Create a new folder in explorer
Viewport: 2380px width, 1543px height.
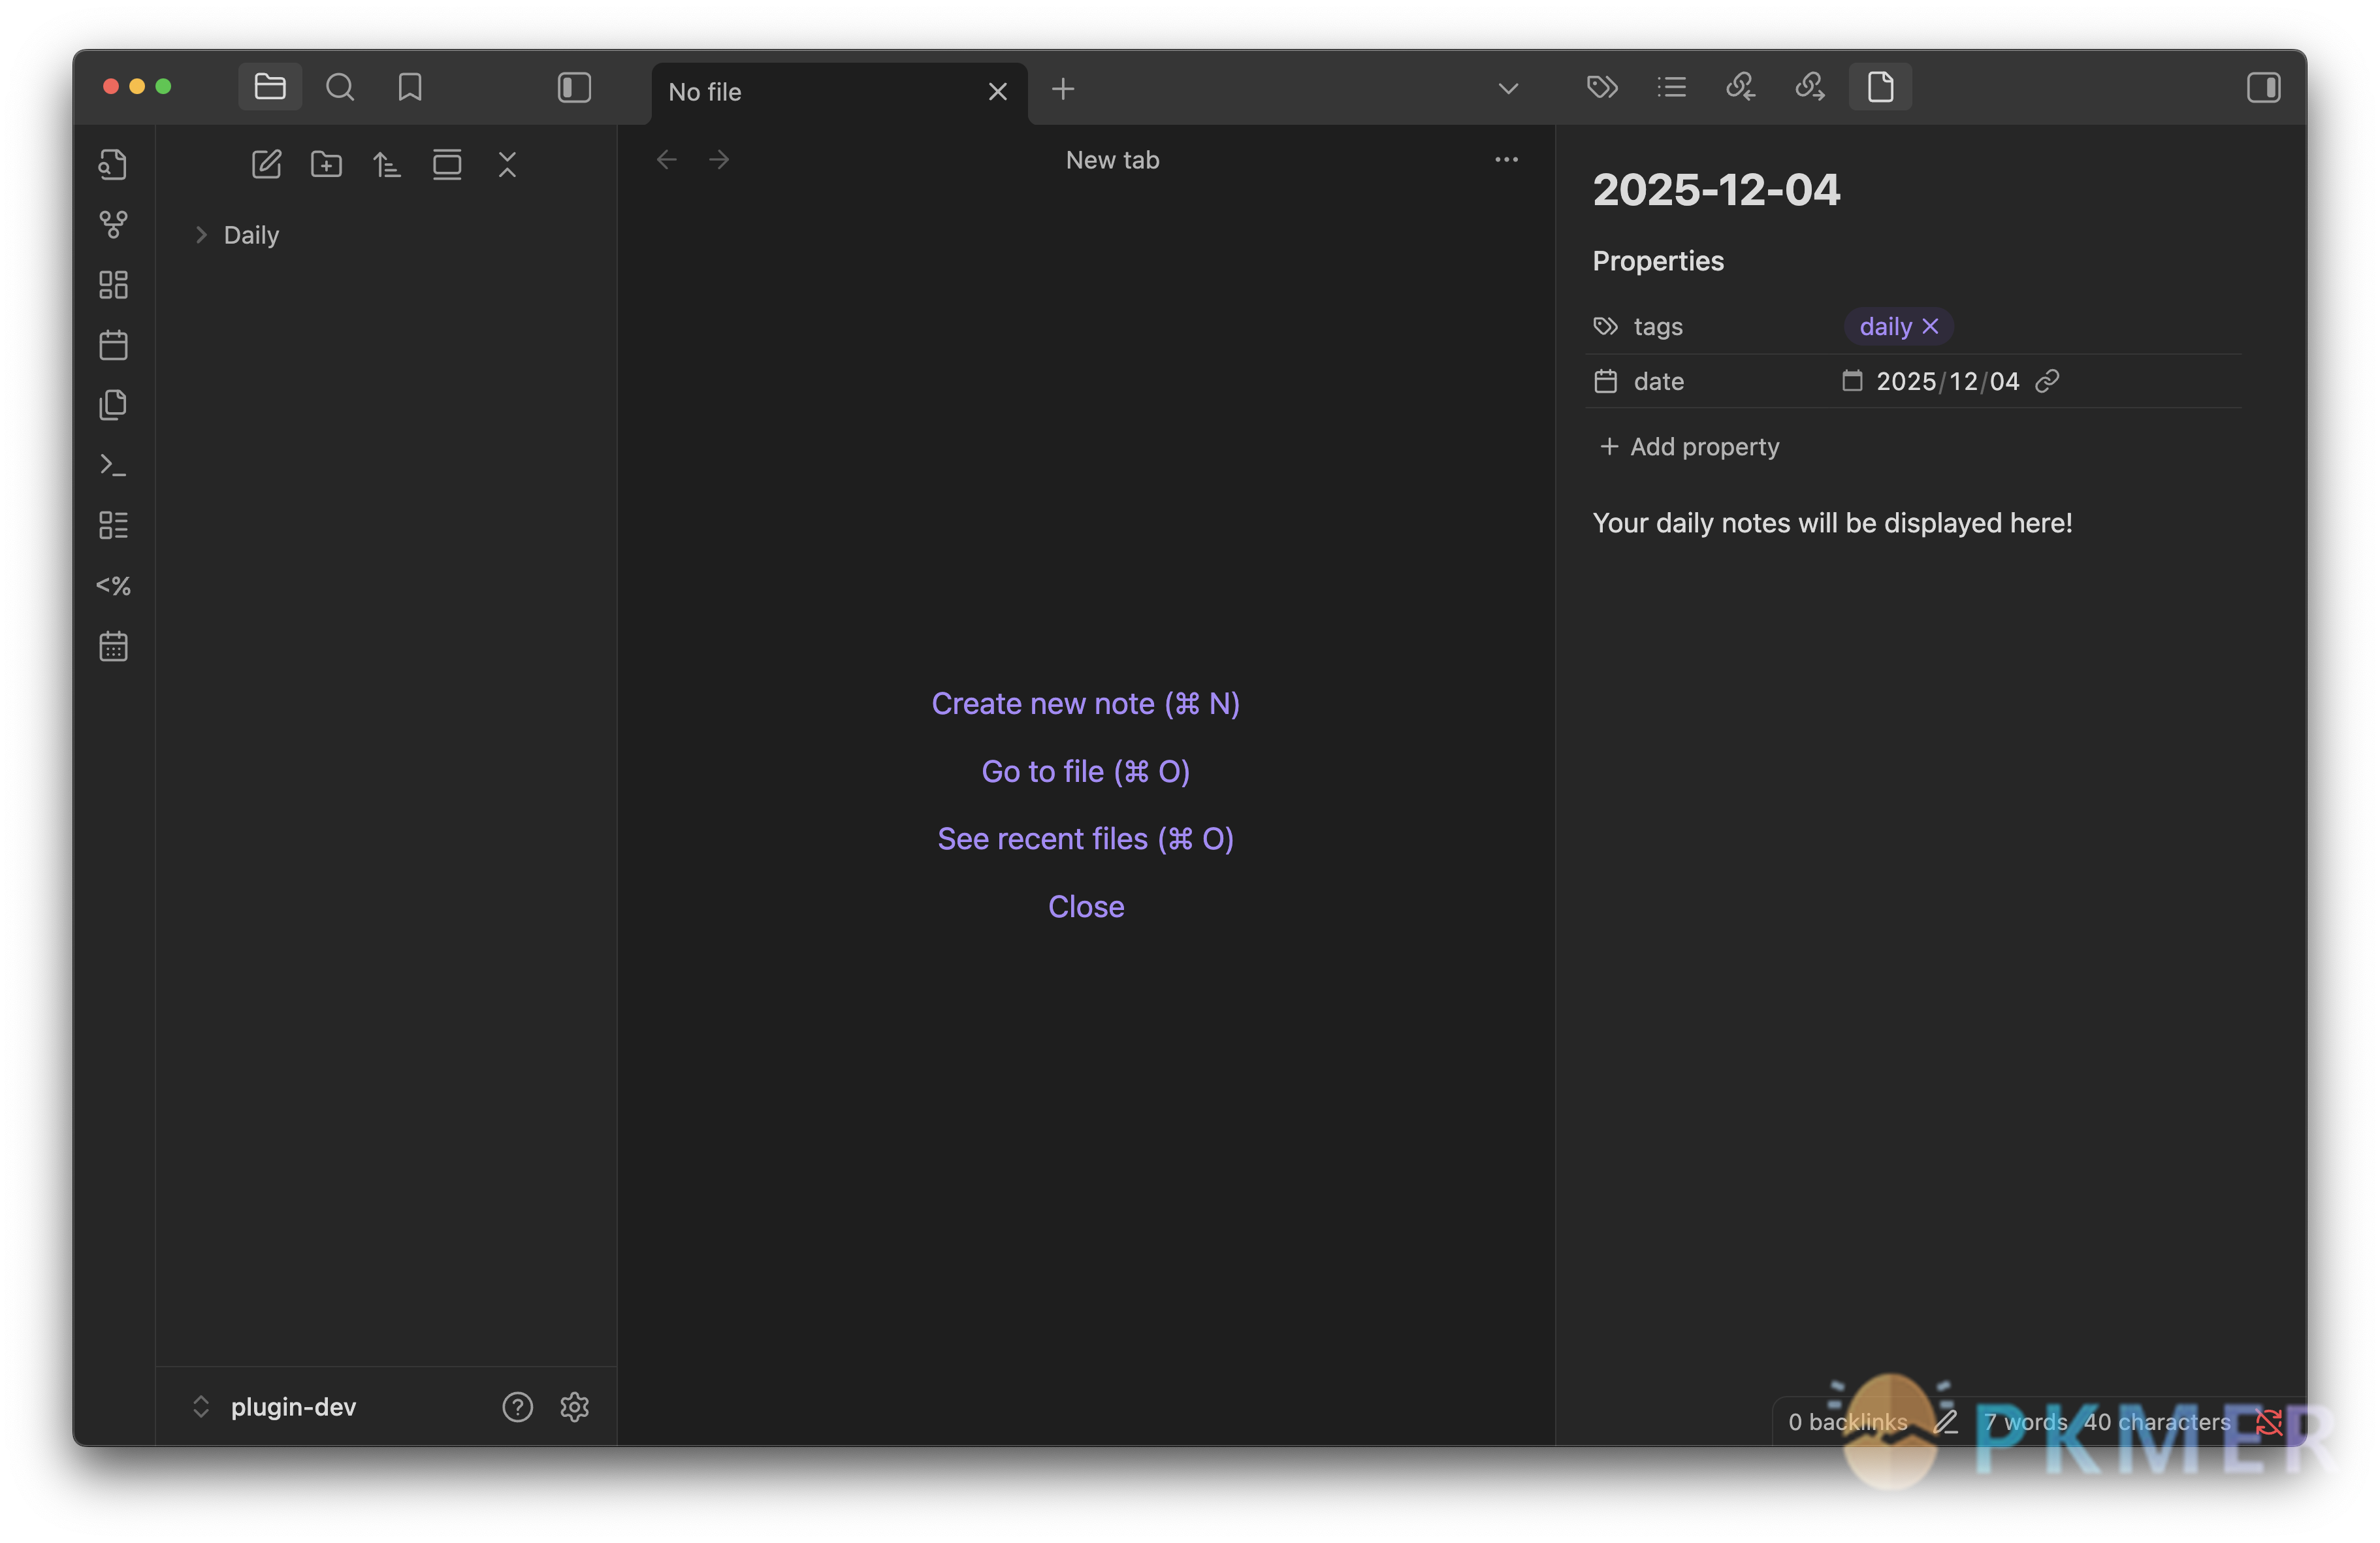pos(326,164)
